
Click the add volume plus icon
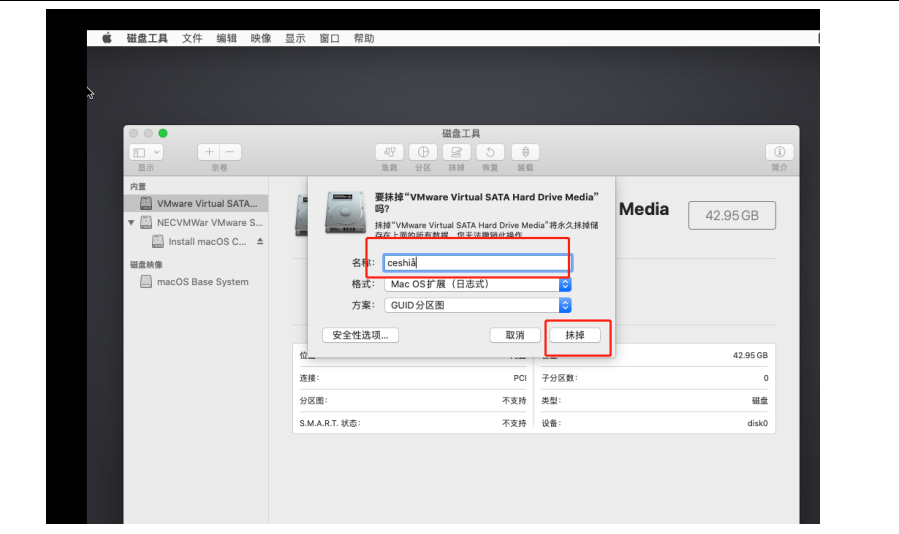pyautogui.click(x=209, y=152)
